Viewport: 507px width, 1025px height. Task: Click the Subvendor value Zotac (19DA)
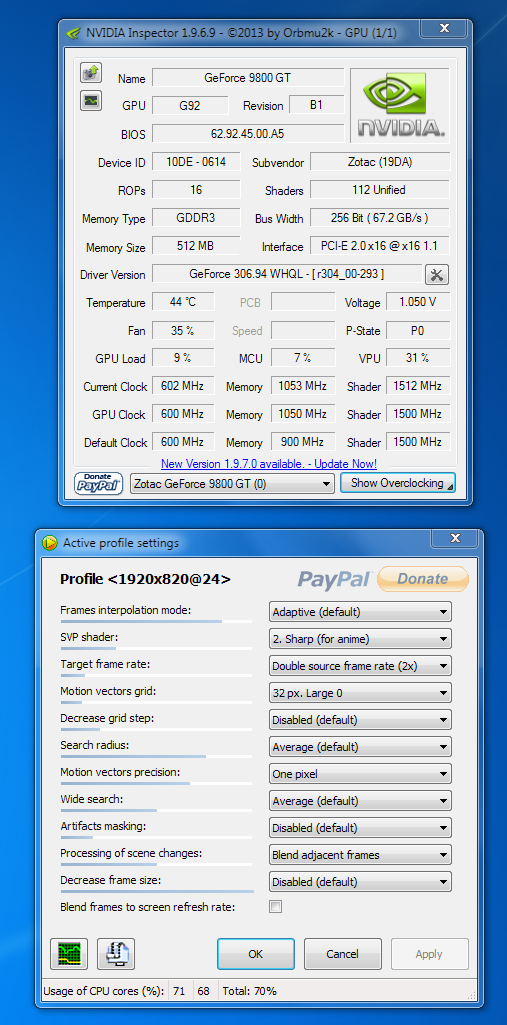click(380, 161)
